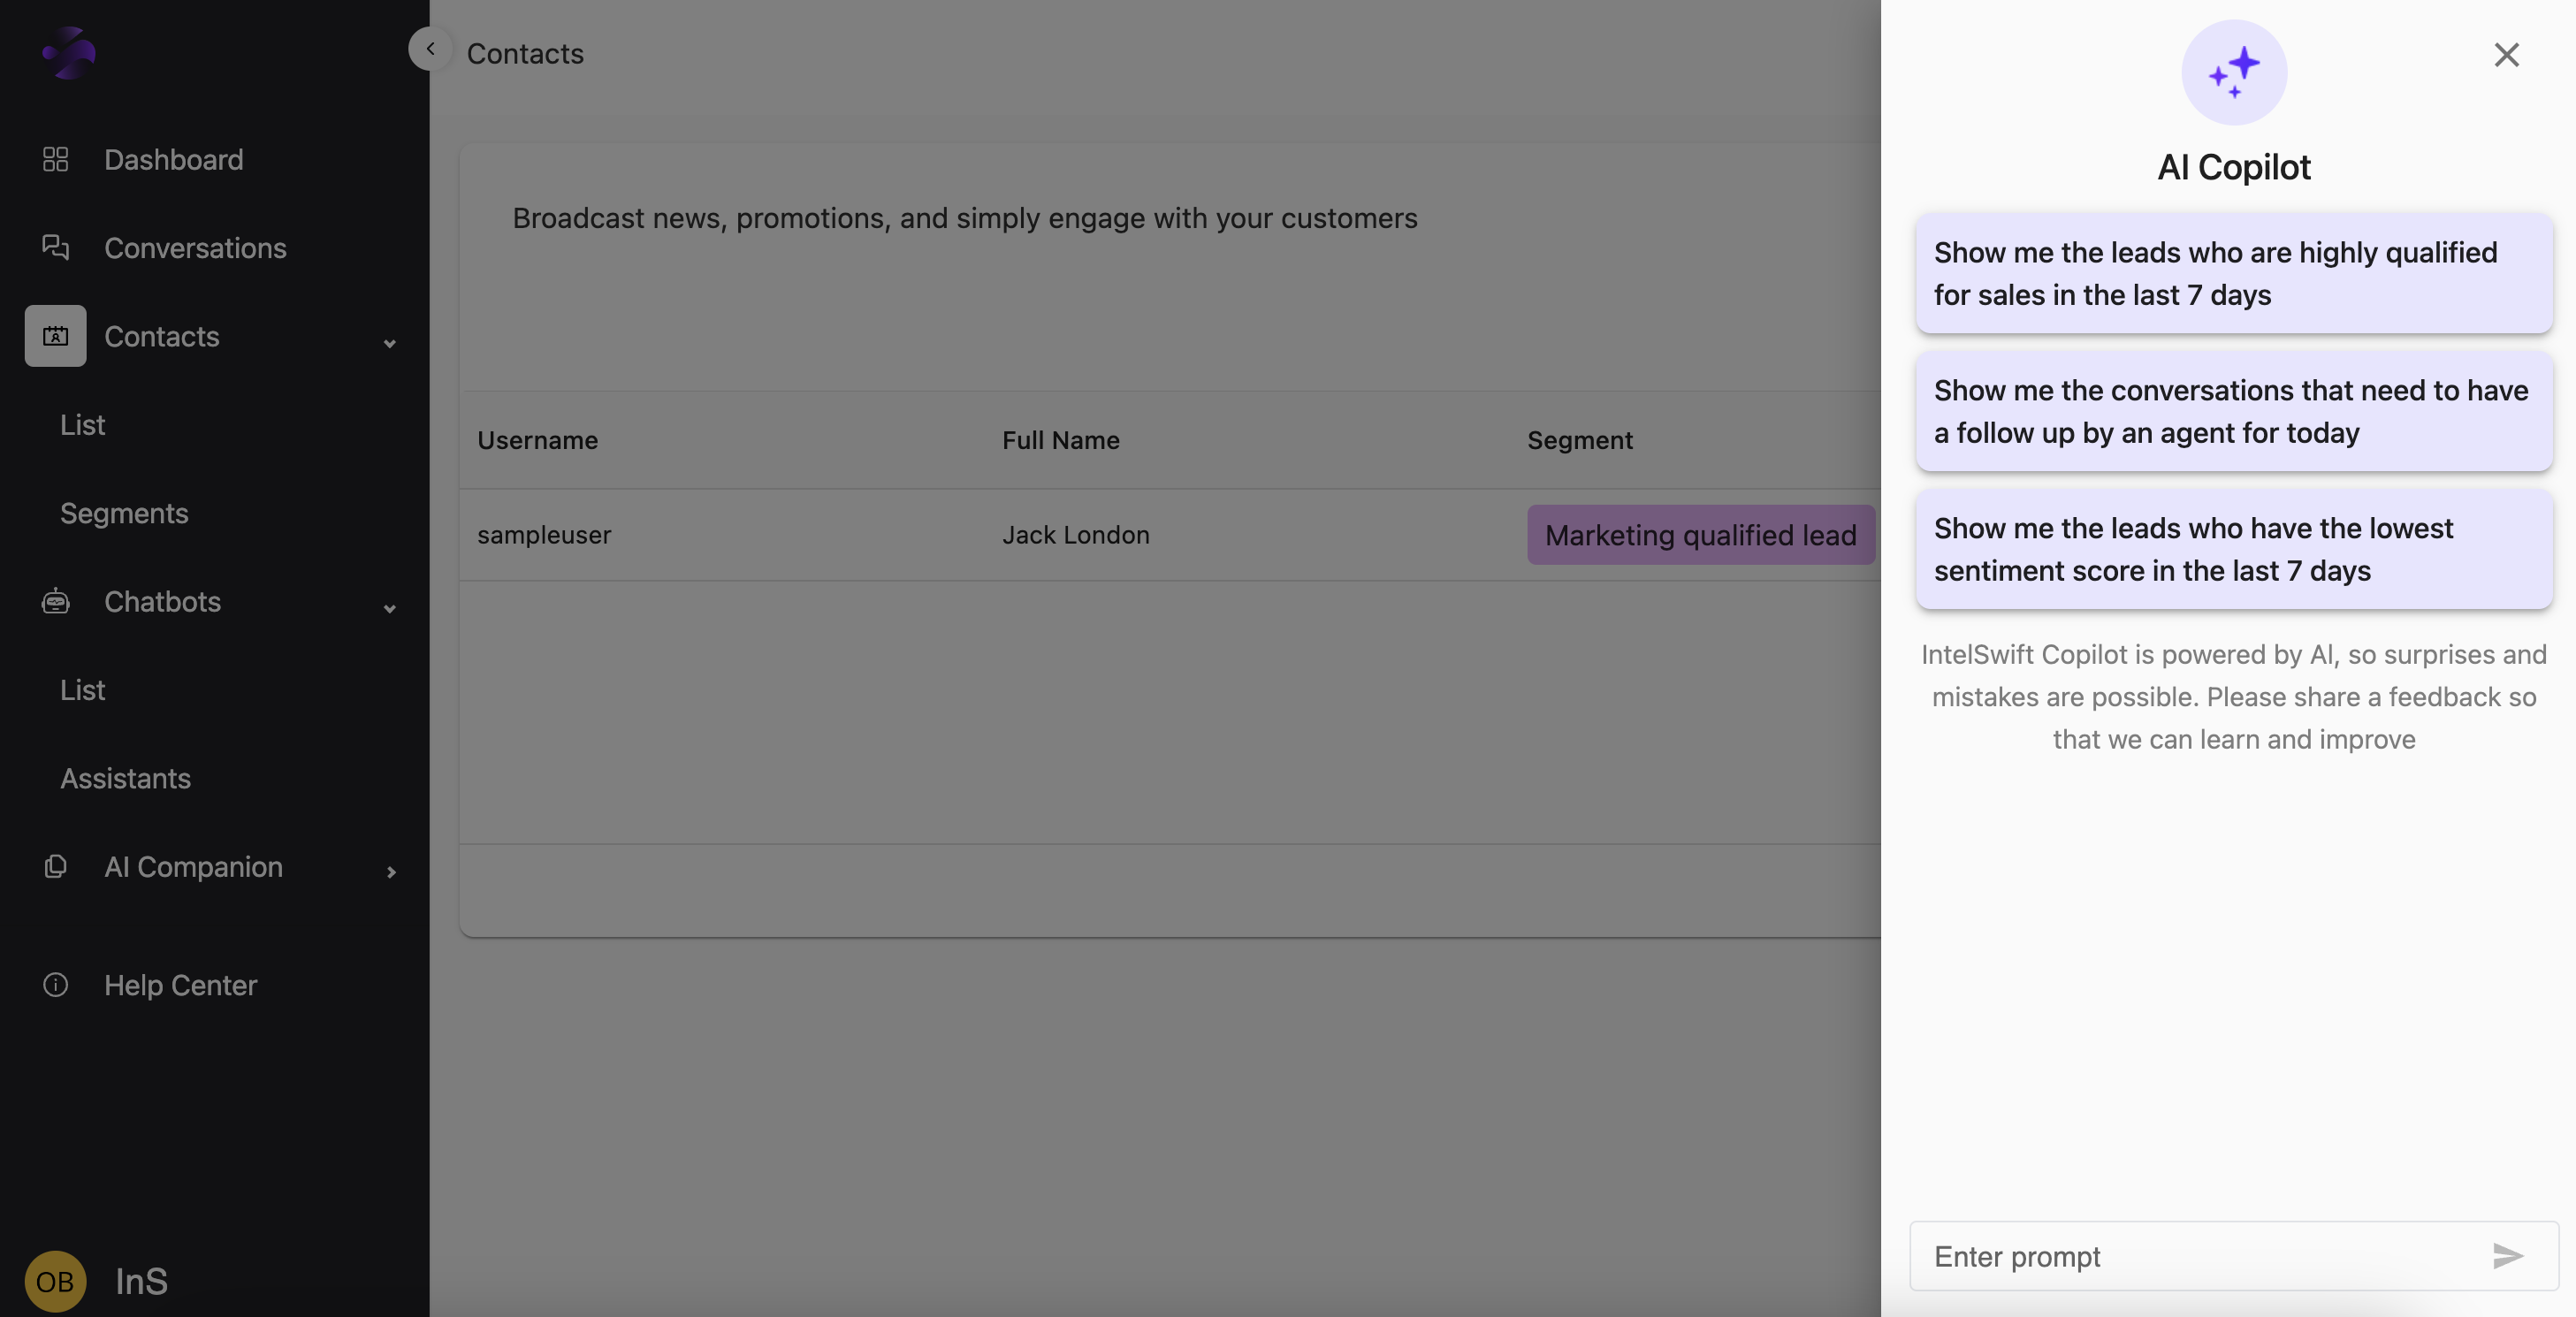This screenshot has width=2576, height=1317.
Task: Click the Help Center info icon
Action: (x=55, y=985)
